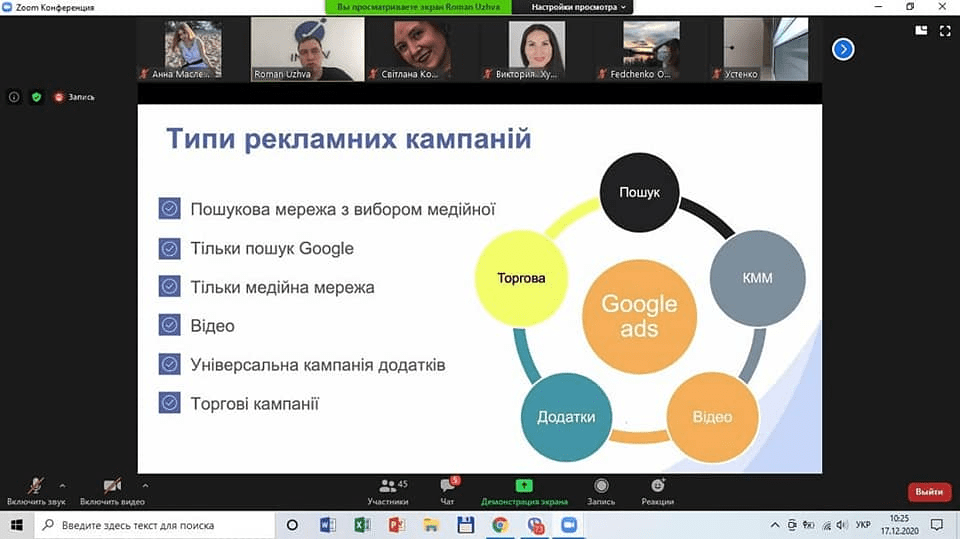Open the Windows notification center icon

tap(936, 525)
